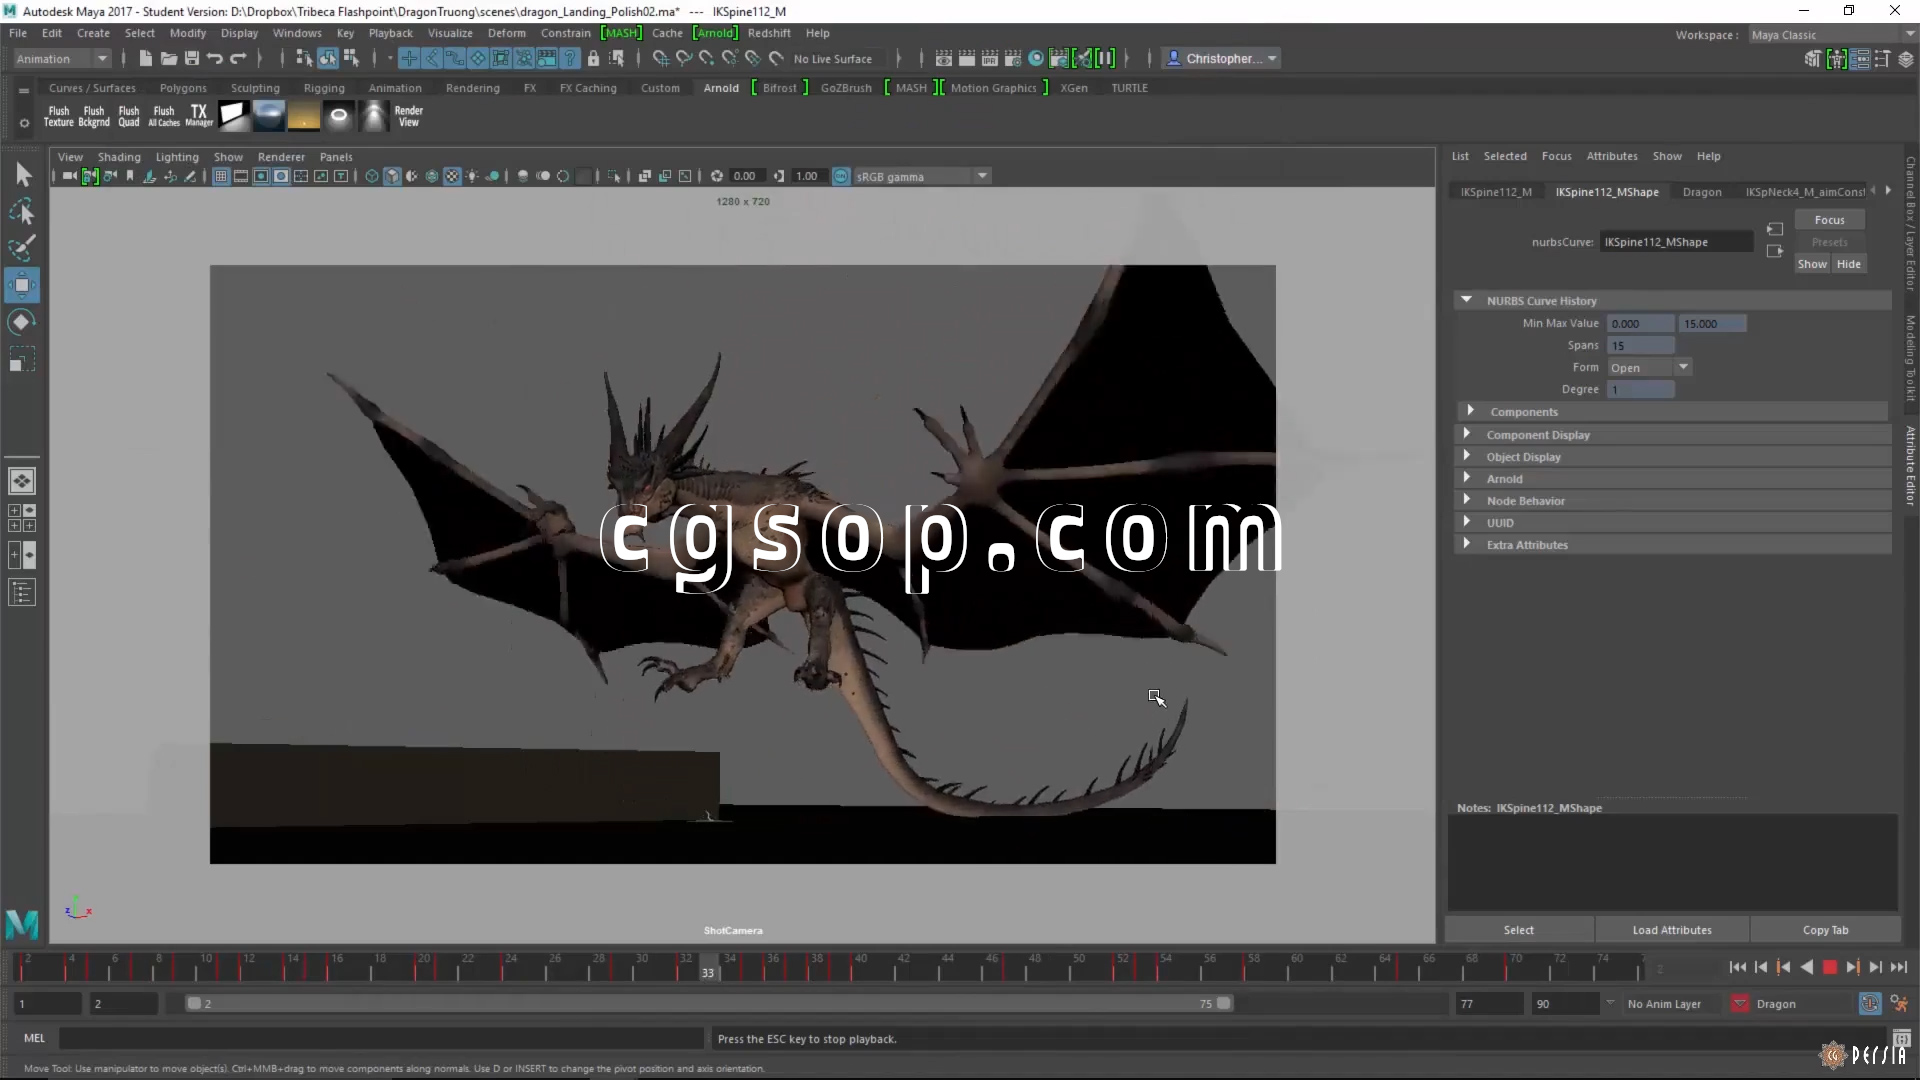Go to start of playback range
Viewport: 1920px width, 1080px height.
pos(1737,967)
